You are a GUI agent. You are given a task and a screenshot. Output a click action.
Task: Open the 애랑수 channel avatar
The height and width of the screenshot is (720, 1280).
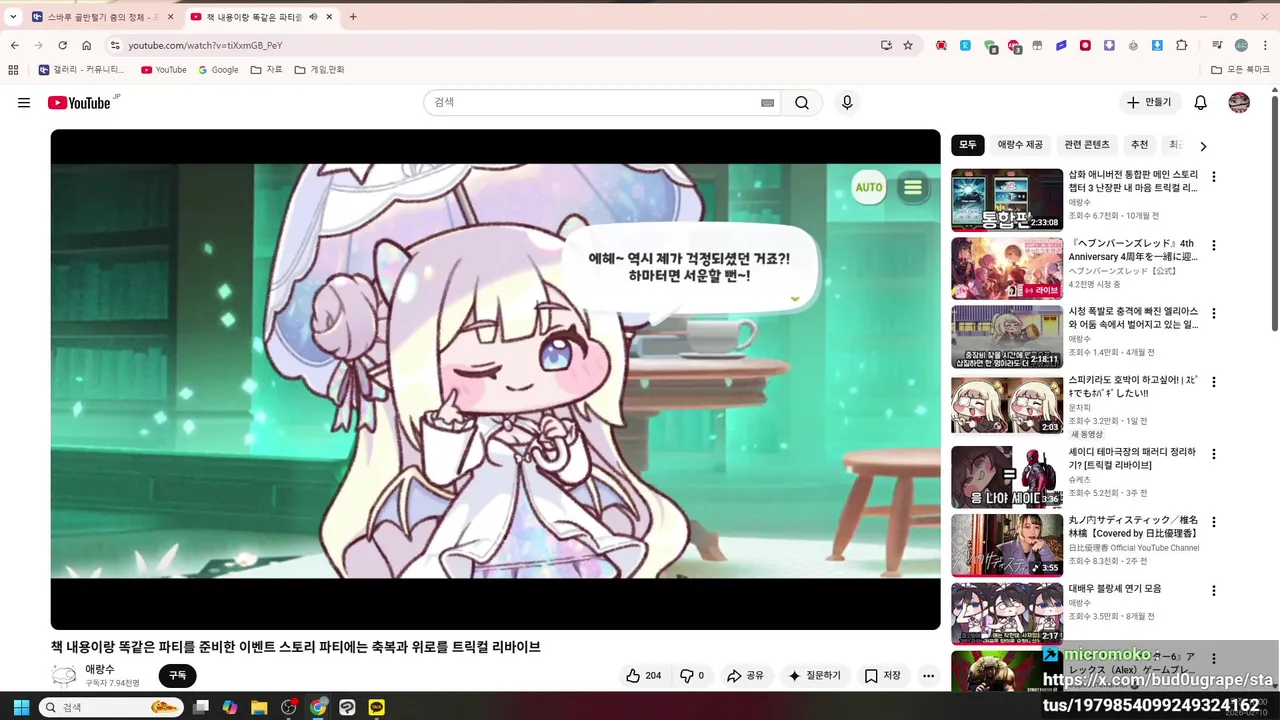pyautogui.click(x=64, y=676)
